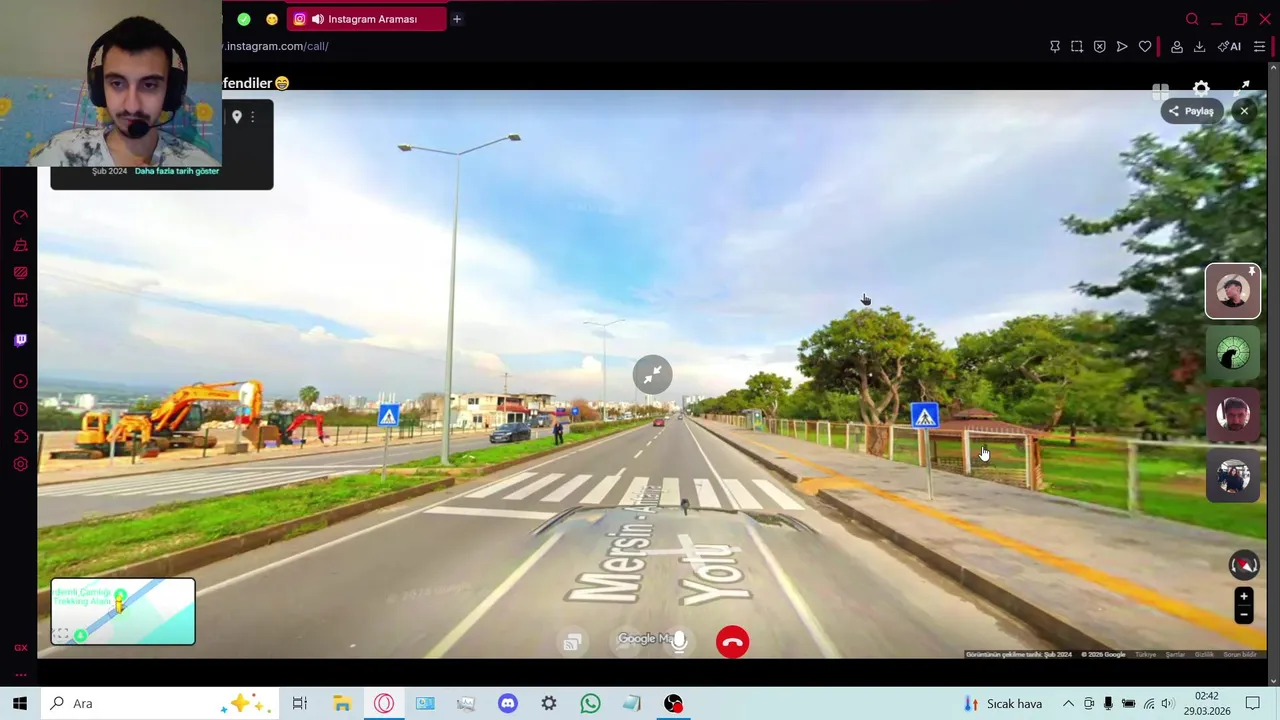Switch to grid layout in the call view
Image resolution: width=1280 pixels, height=720 pixels.
point(1160,90)
